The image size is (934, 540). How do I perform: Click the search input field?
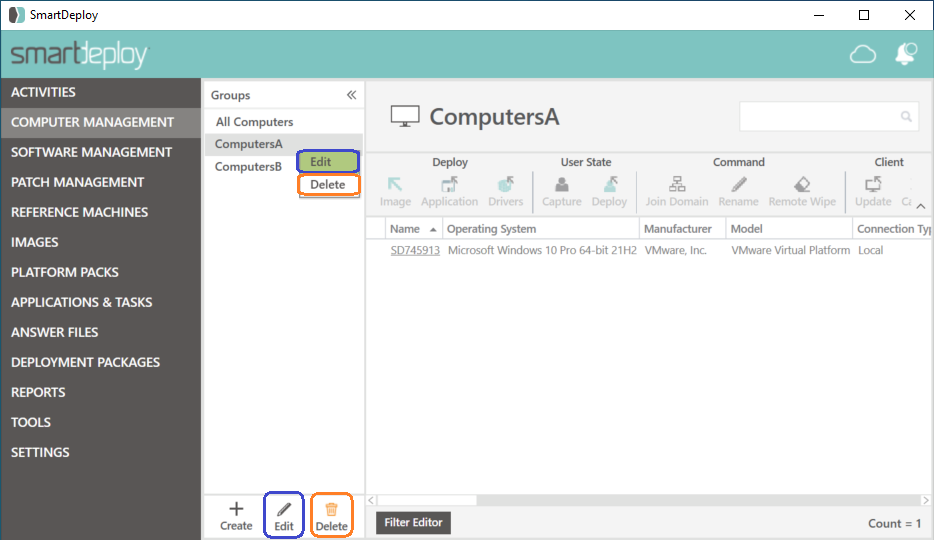click(820, 117)
